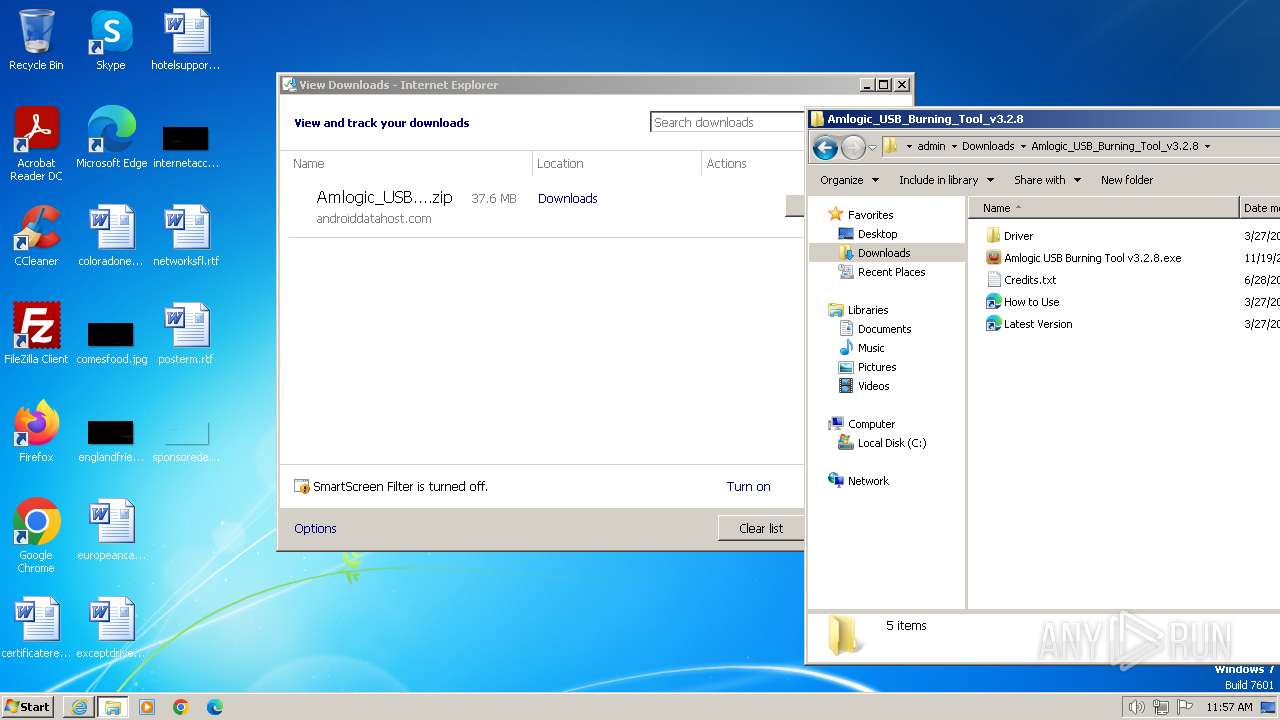Click Turn on SmartScreen Filter link
The image size is (1280, 720).
pyautogui.click(x=748, y=487)
